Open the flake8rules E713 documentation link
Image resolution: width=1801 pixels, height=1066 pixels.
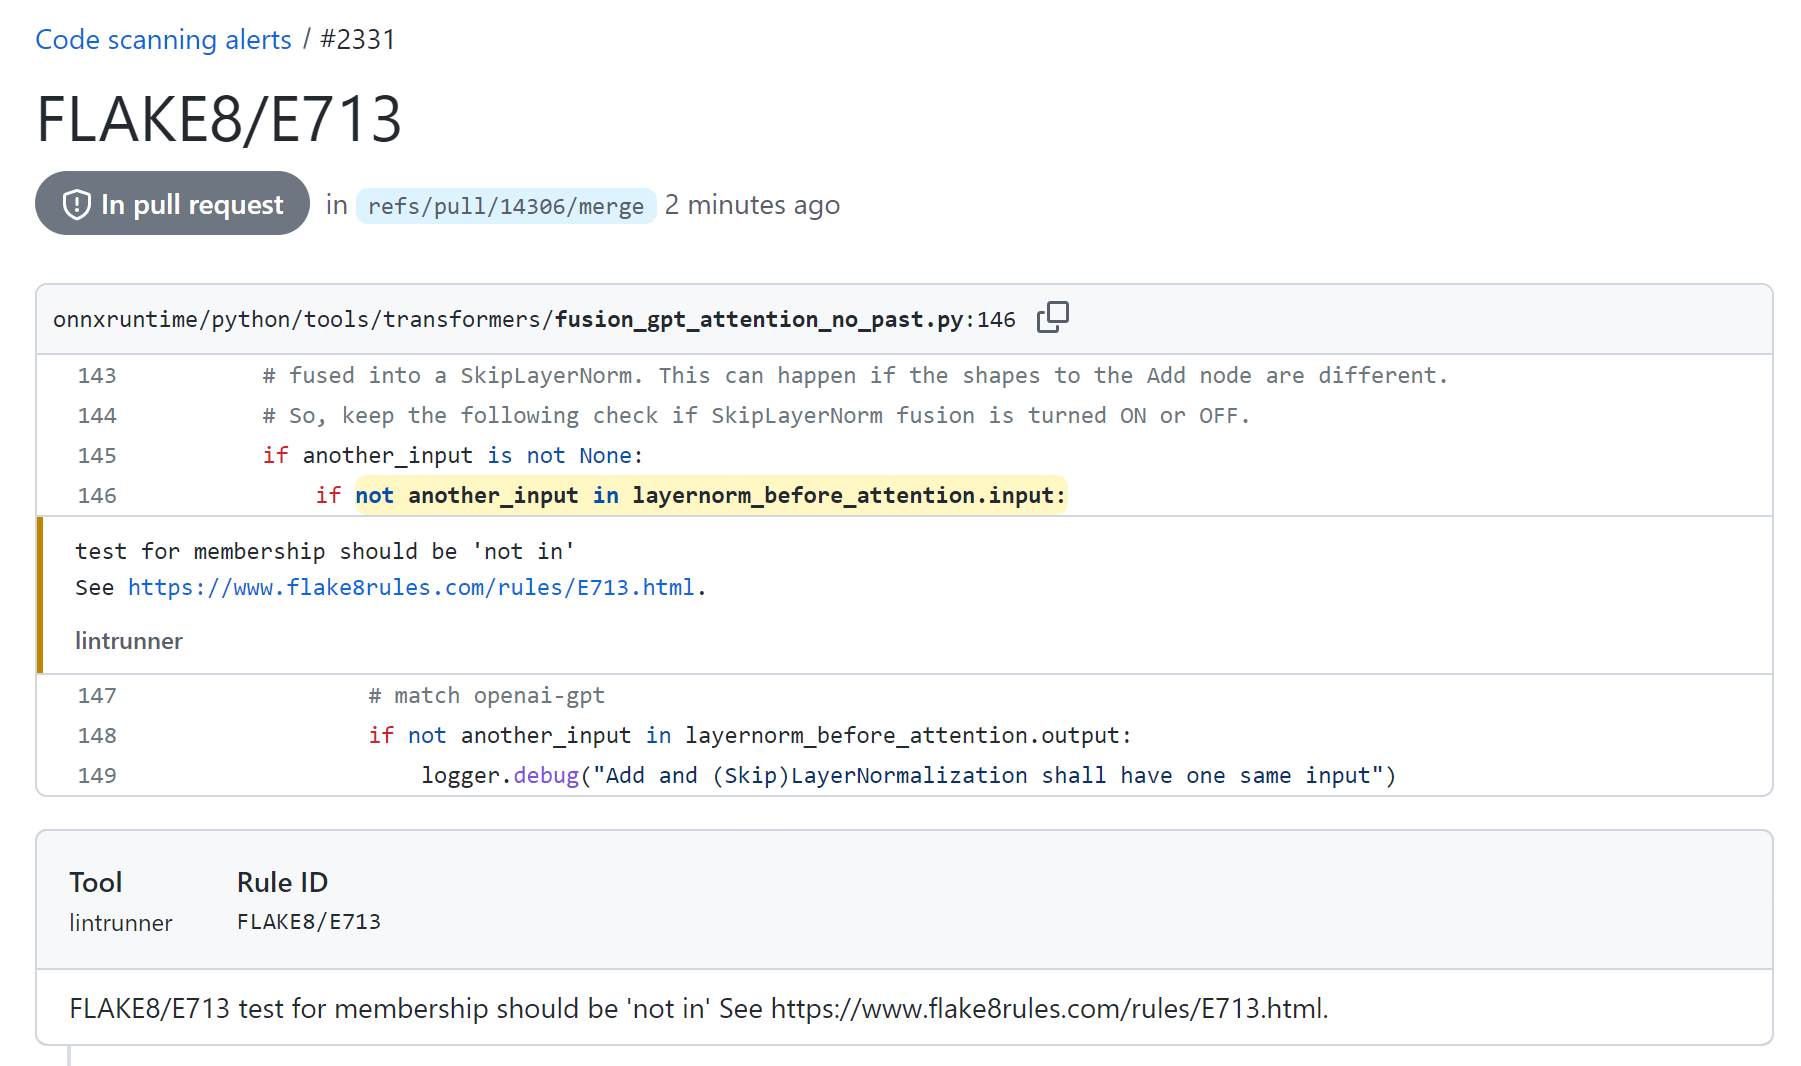coord(411,587)
